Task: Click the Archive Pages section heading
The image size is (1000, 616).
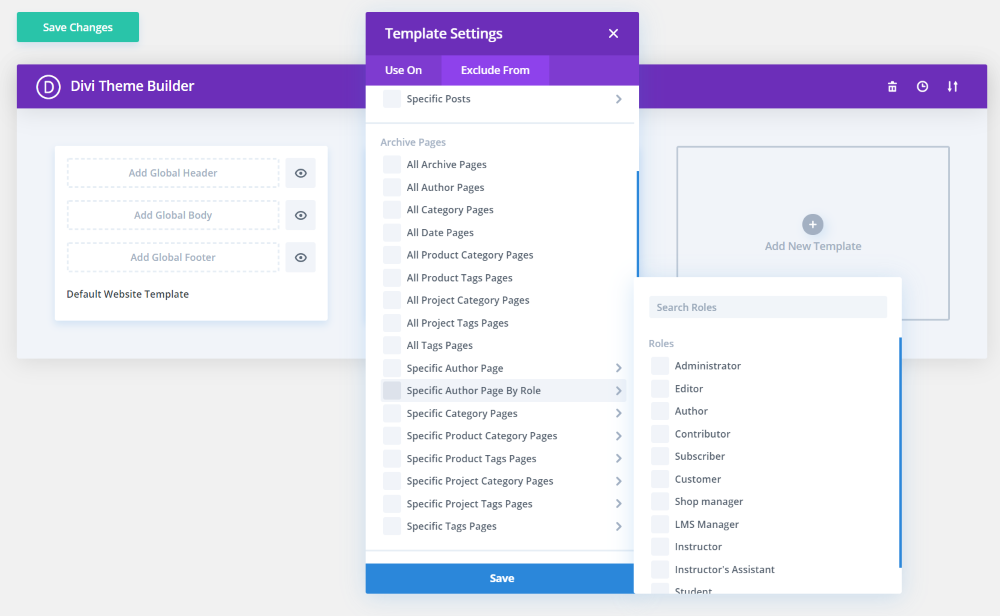Action: coord(413,142)
